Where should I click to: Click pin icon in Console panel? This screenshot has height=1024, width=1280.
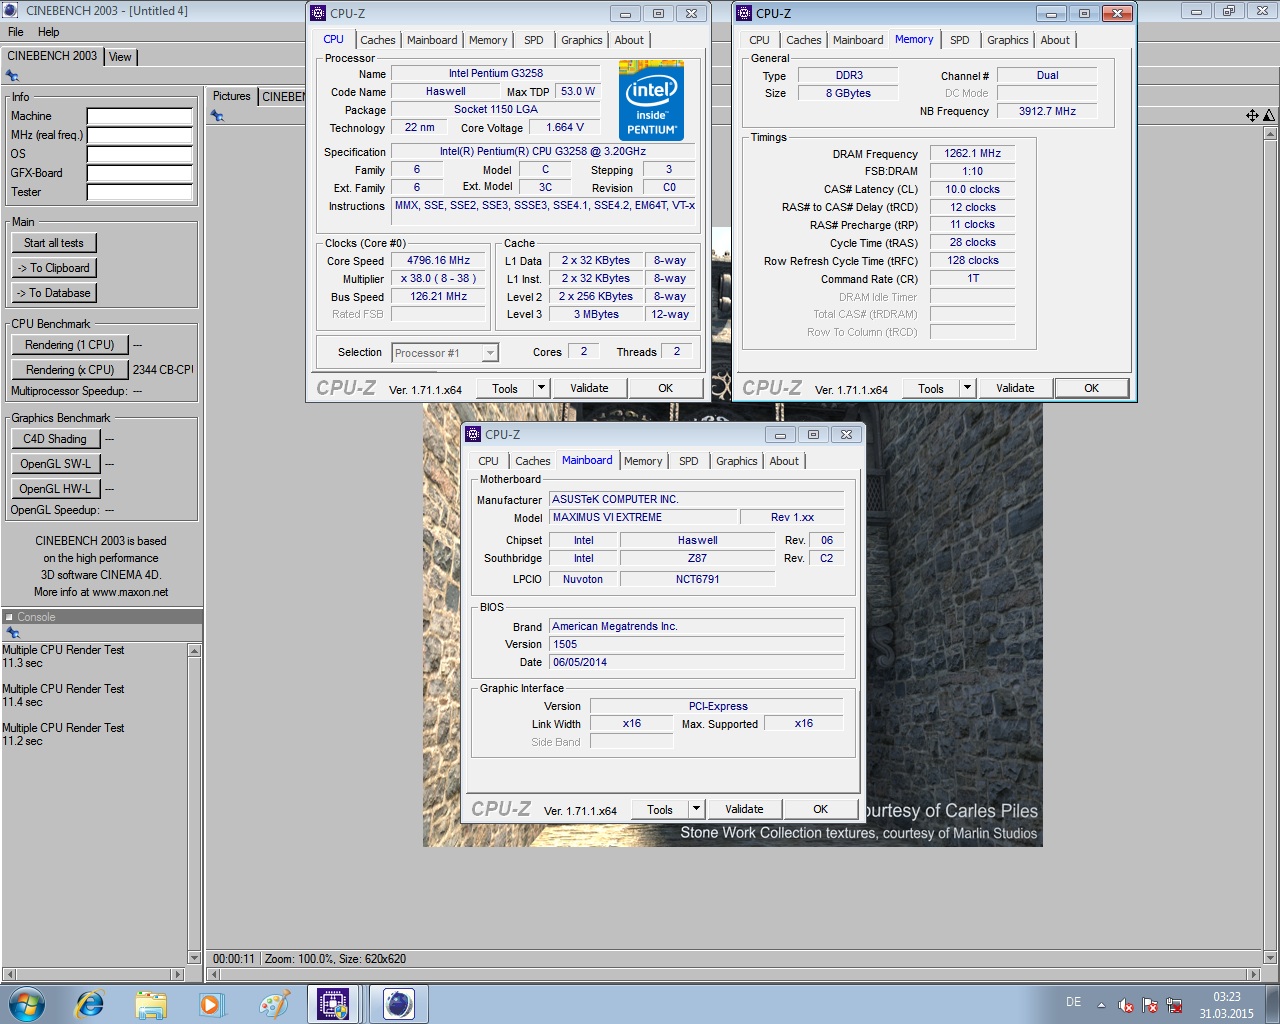coord(12,633)
